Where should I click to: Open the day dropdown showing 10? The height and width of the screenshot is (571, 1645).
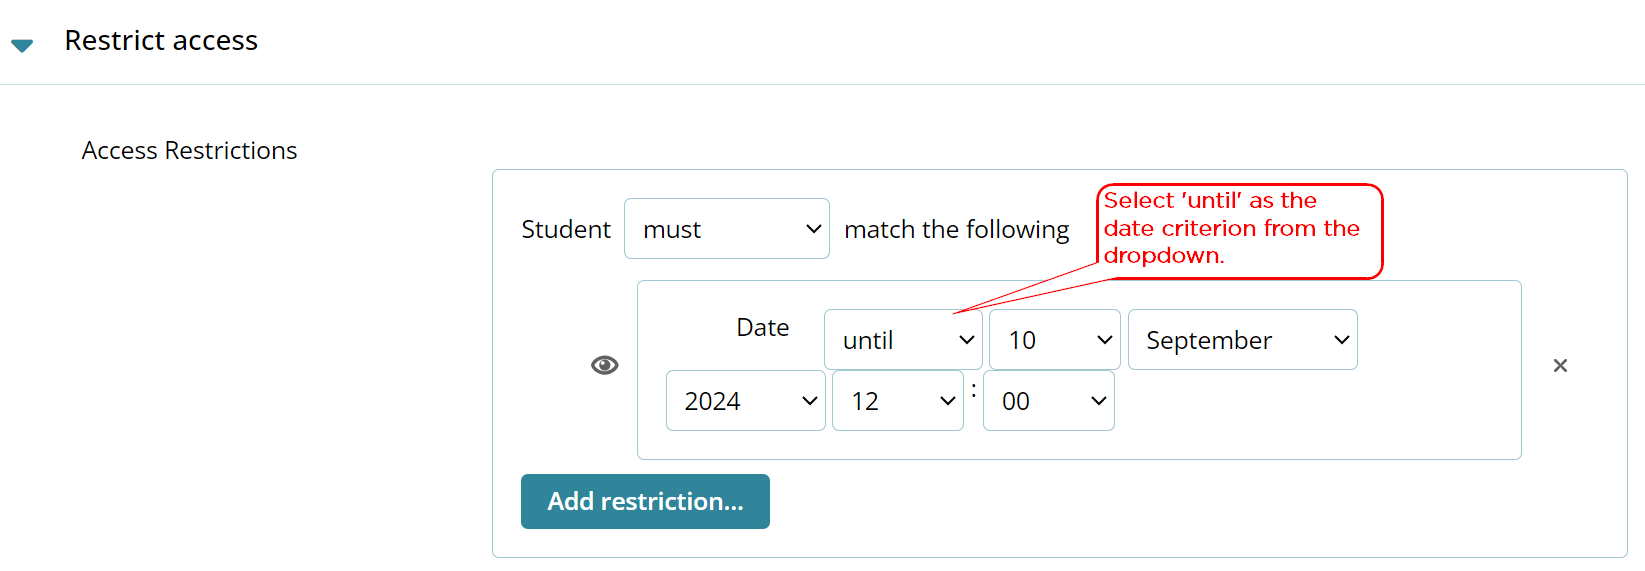(x=1055, y=340)
